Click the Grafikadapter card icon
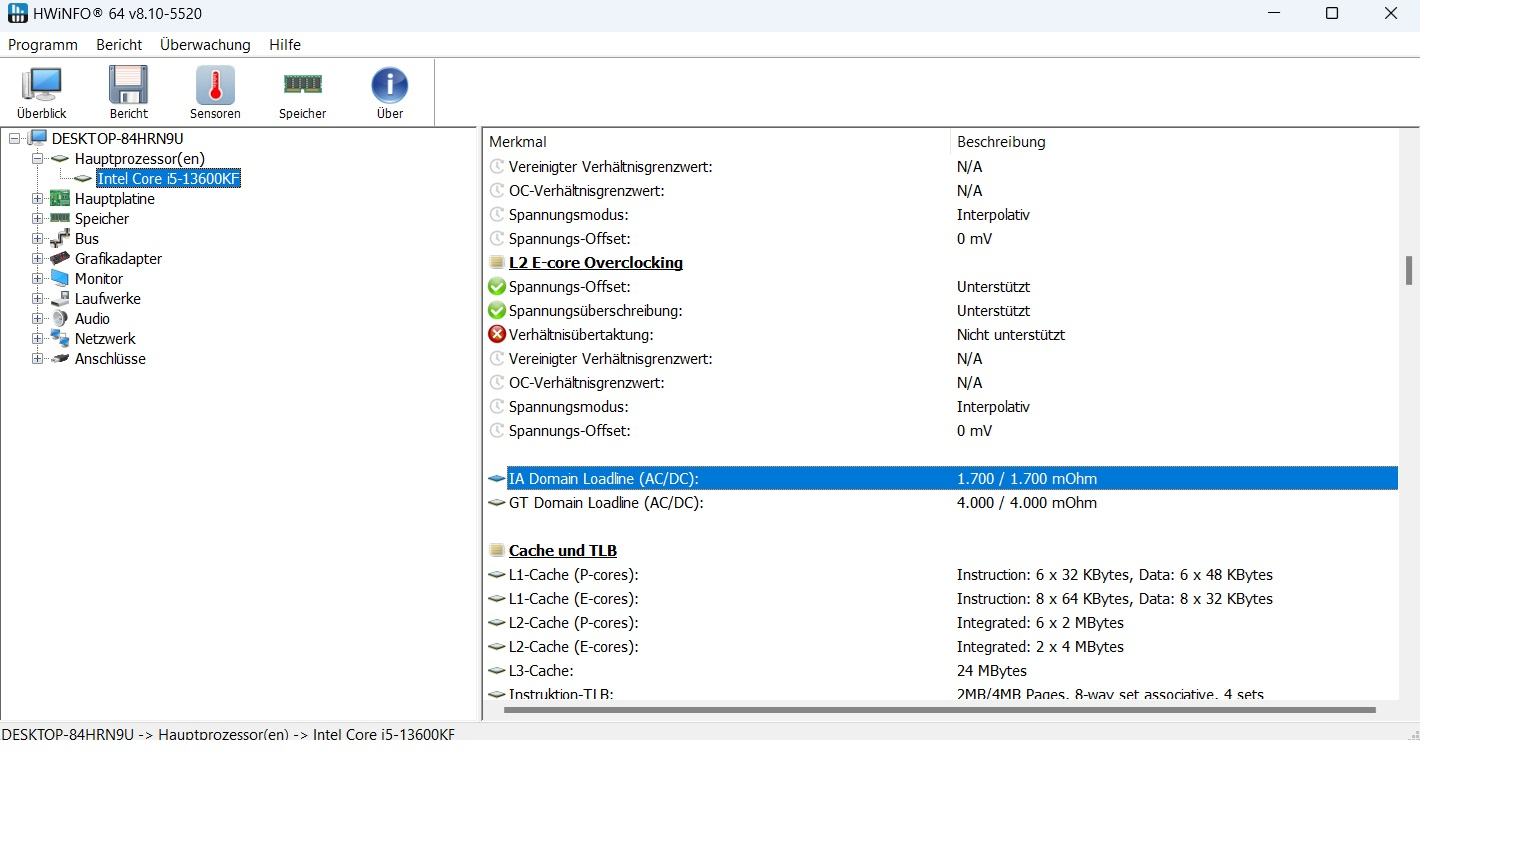The image size is (1536, 864). (60, 258)
